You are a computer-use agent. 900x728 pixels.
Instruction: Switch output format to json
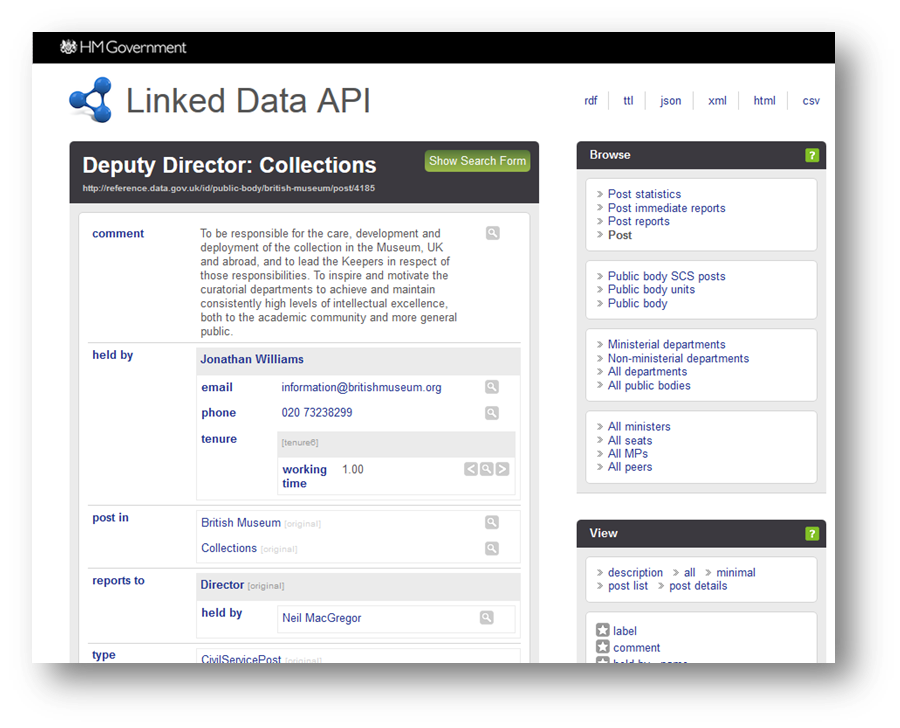point(670,101)
